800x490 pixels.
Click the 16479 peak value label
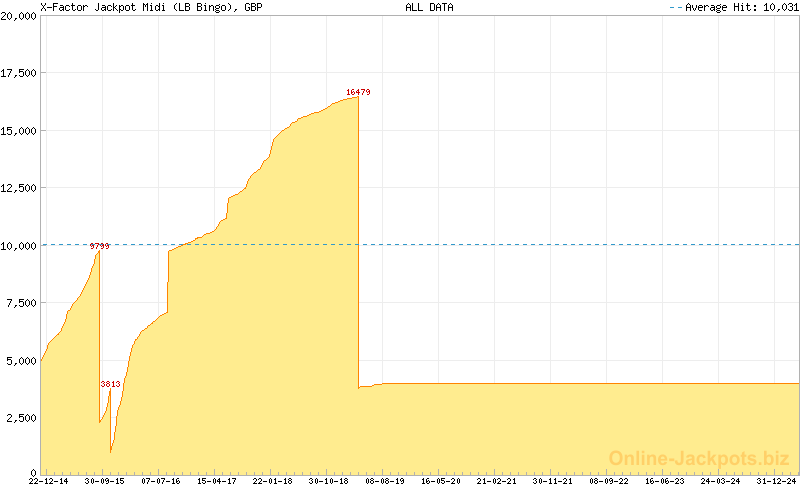pos(358,92)
